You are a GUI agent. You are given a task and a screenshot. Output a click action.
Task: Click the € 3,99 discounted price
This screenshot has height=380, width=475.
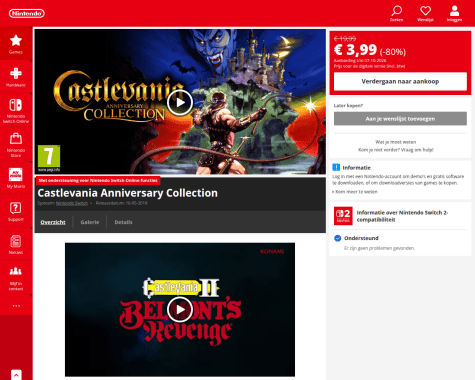(355, 50)
